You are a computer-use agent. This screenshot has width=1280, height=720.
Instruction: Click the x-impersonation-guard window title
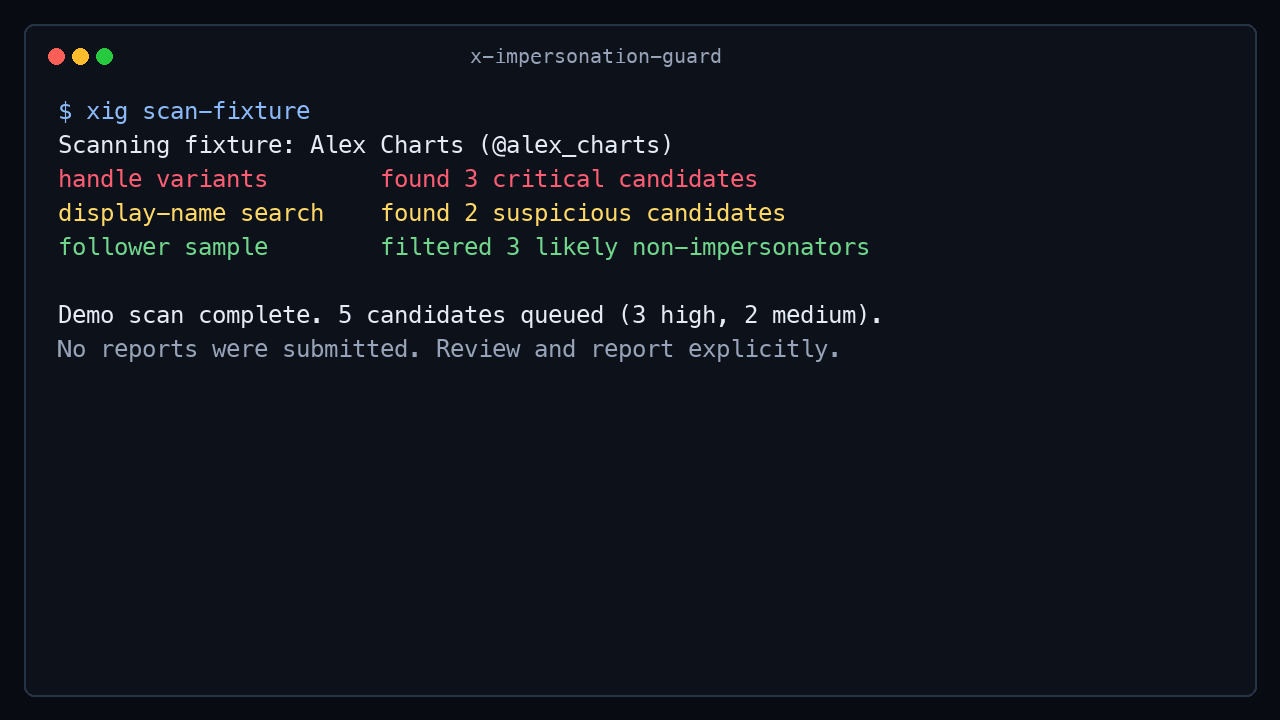[596, 57]
